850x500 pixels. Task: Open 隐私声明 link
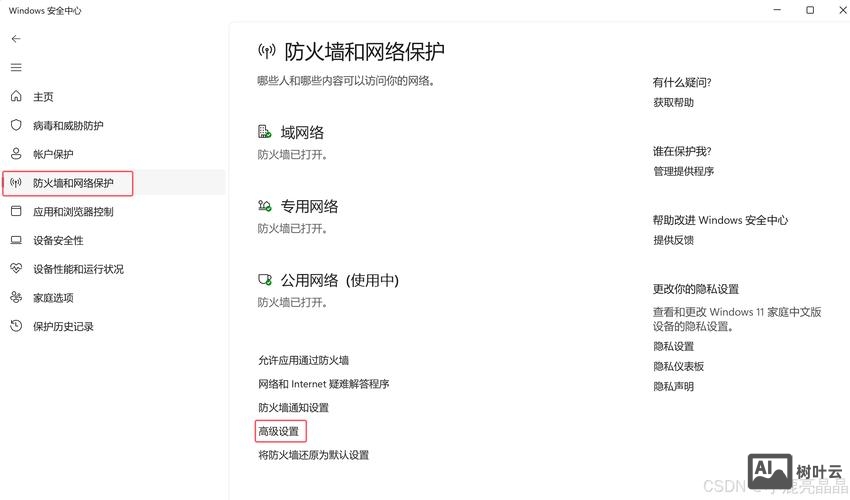point(673,387)
